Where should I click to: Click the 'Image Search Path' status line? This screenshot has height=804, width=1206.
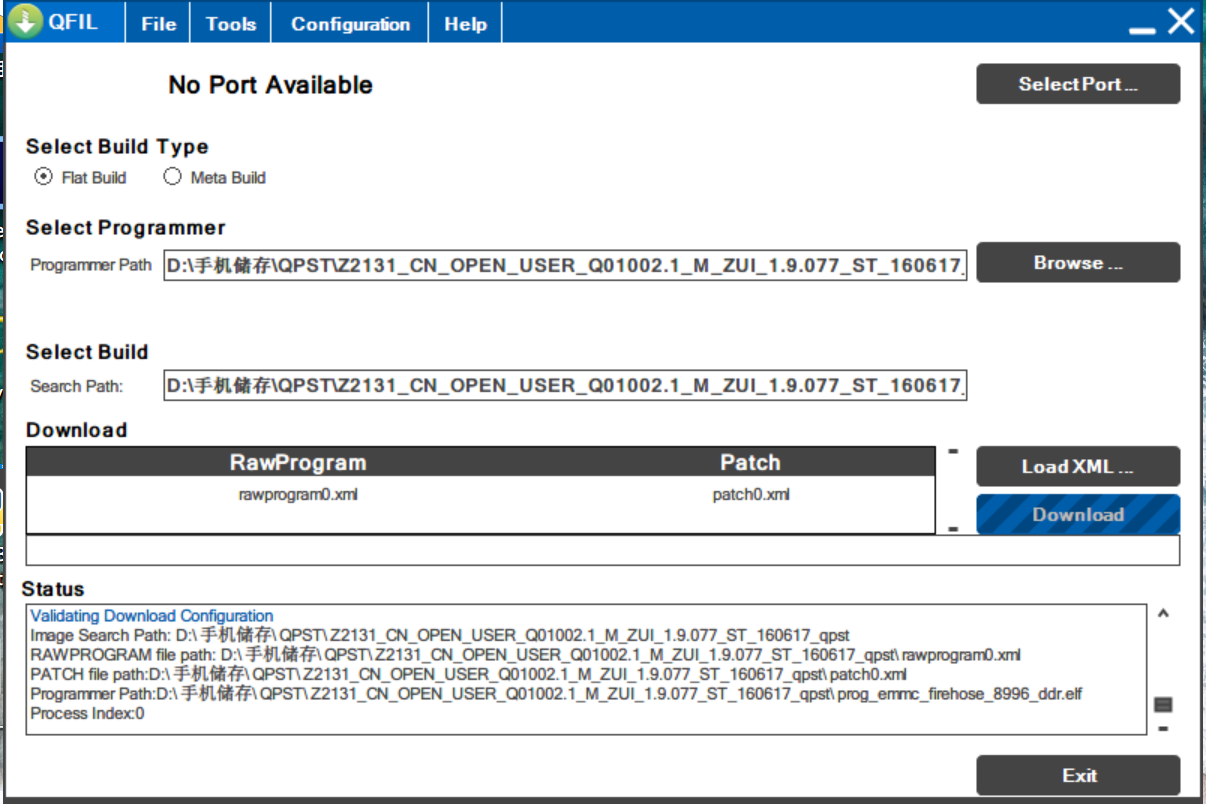(x=440, y=635)
